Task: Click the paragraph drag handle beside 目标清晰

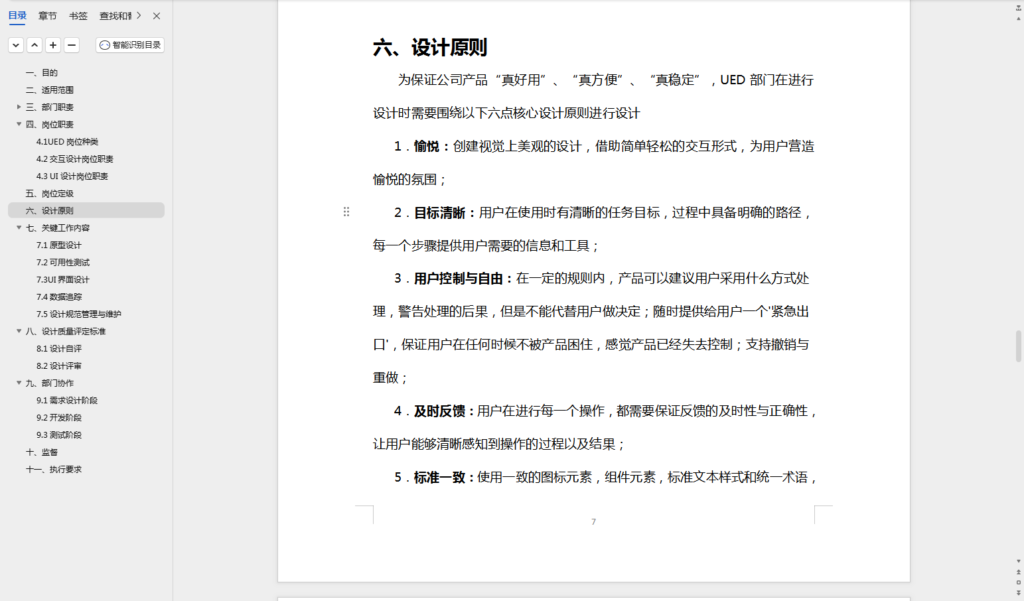Action: coord(346,212)
